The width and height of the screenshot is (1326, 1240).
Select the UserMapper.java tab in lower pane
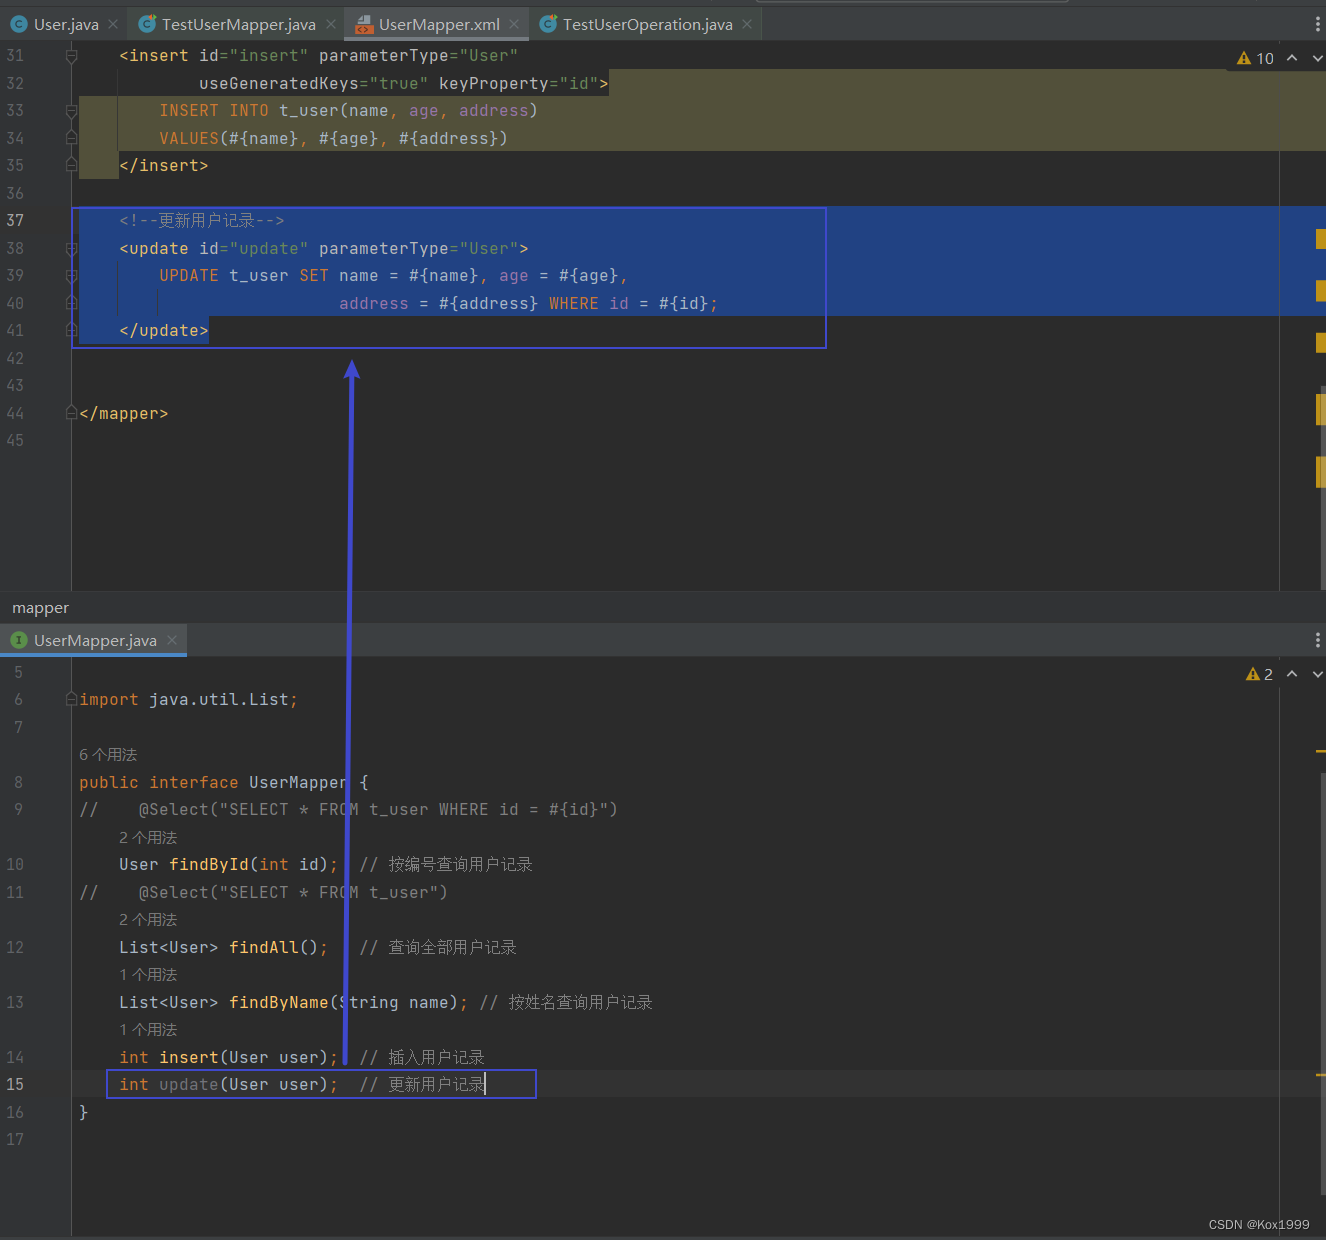95,640
